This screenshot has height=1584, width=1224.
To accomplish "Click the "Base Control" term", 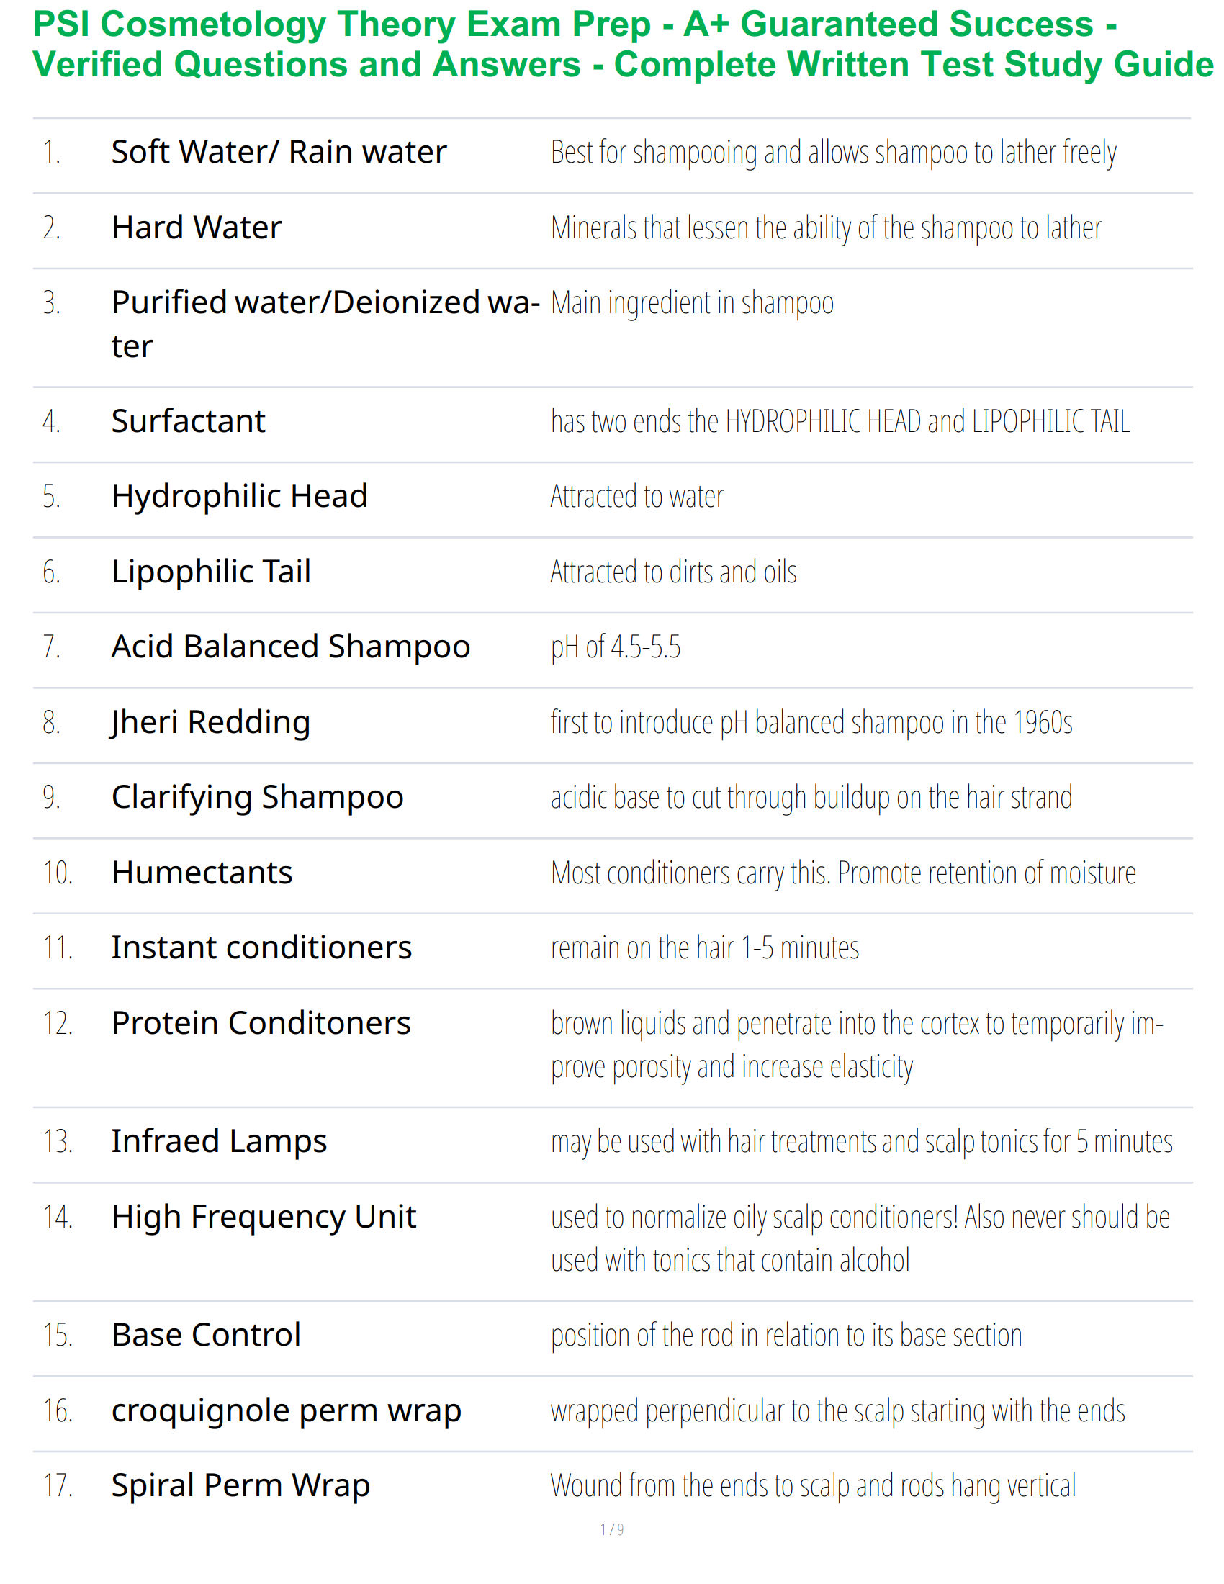I will pos(206,1335).
